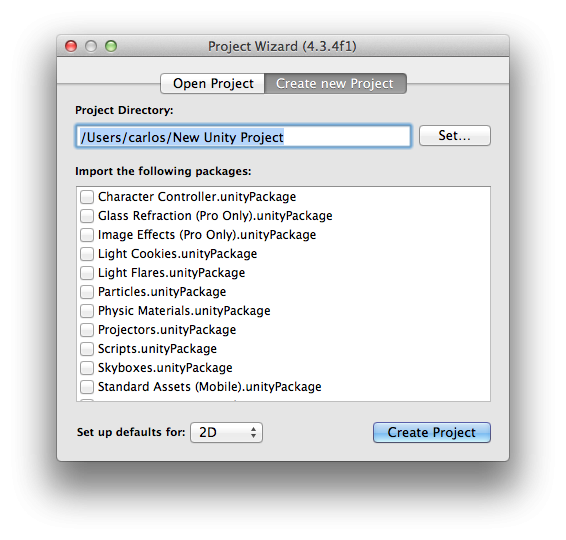Close the Project Wizard window
The width and height of the screenshot is (566, 540).
pyautogui.click(x=71, y=46)
